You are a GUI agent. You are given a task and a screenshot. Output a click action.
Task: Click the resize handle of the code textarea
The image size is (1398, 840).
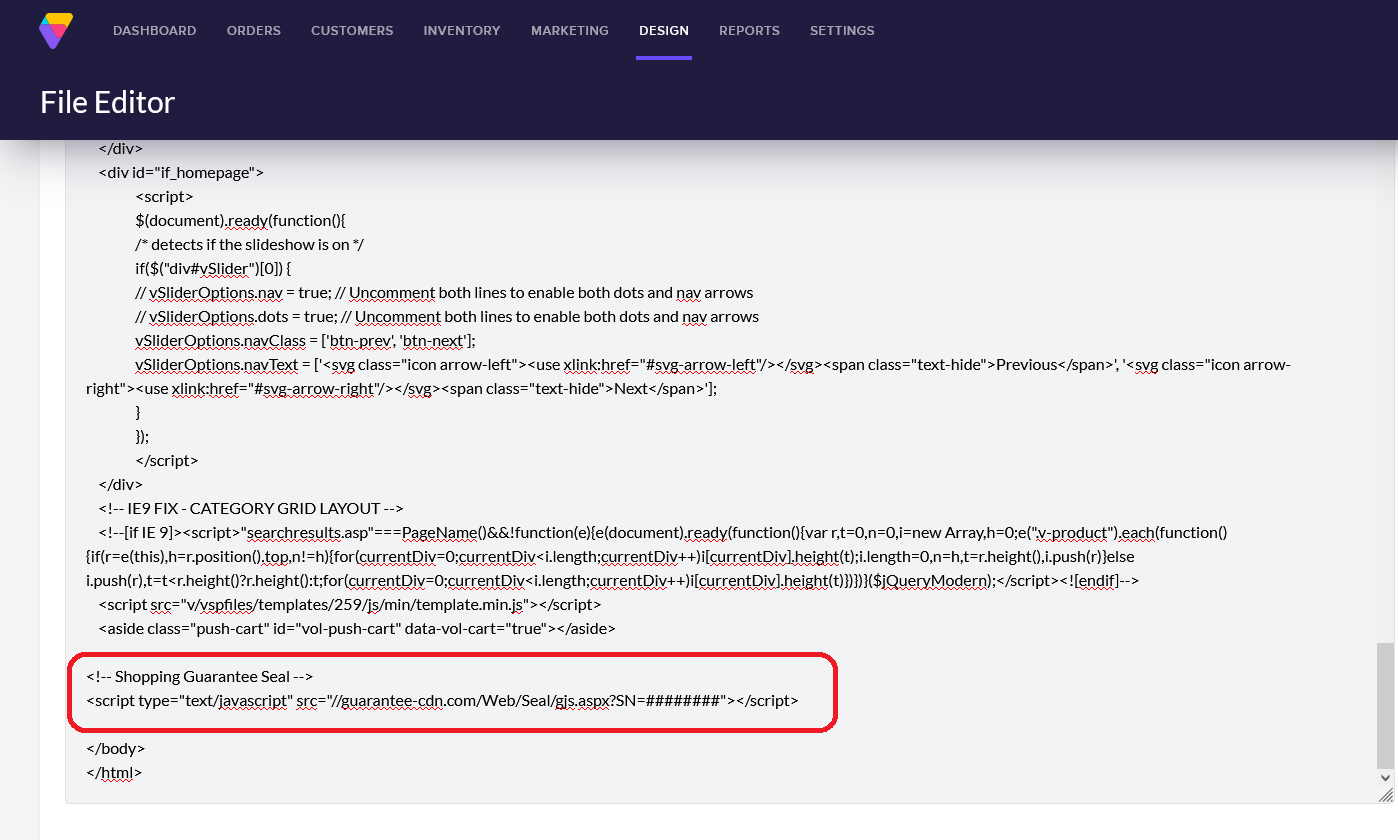click(x=1385, y=794)
